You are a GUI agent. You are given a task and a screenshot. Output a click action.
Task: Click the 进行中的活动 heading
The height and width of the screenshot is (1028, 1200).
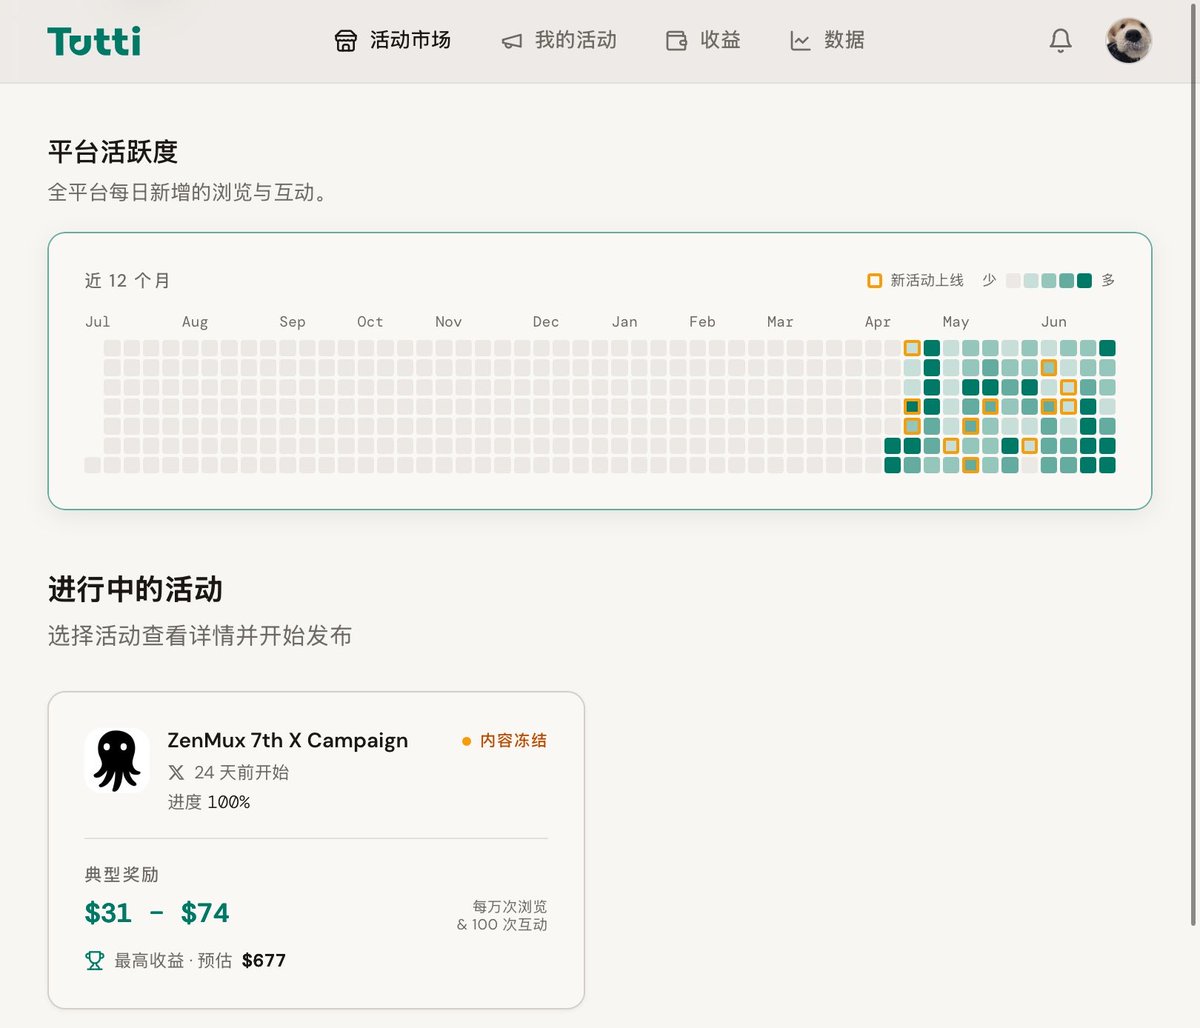(135, 590)
